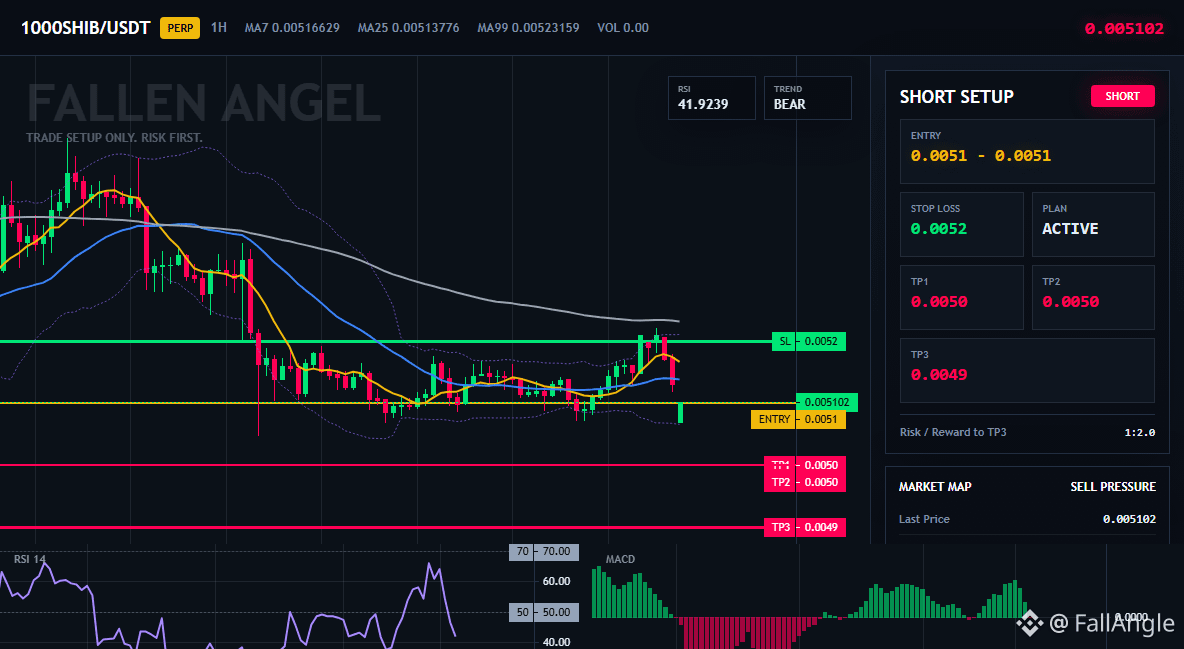Click the TP2 0.0050 card in setup panel
The width and height of the screenshot is (1184, 649).
pyautogui.click(x=1093, y=297)
